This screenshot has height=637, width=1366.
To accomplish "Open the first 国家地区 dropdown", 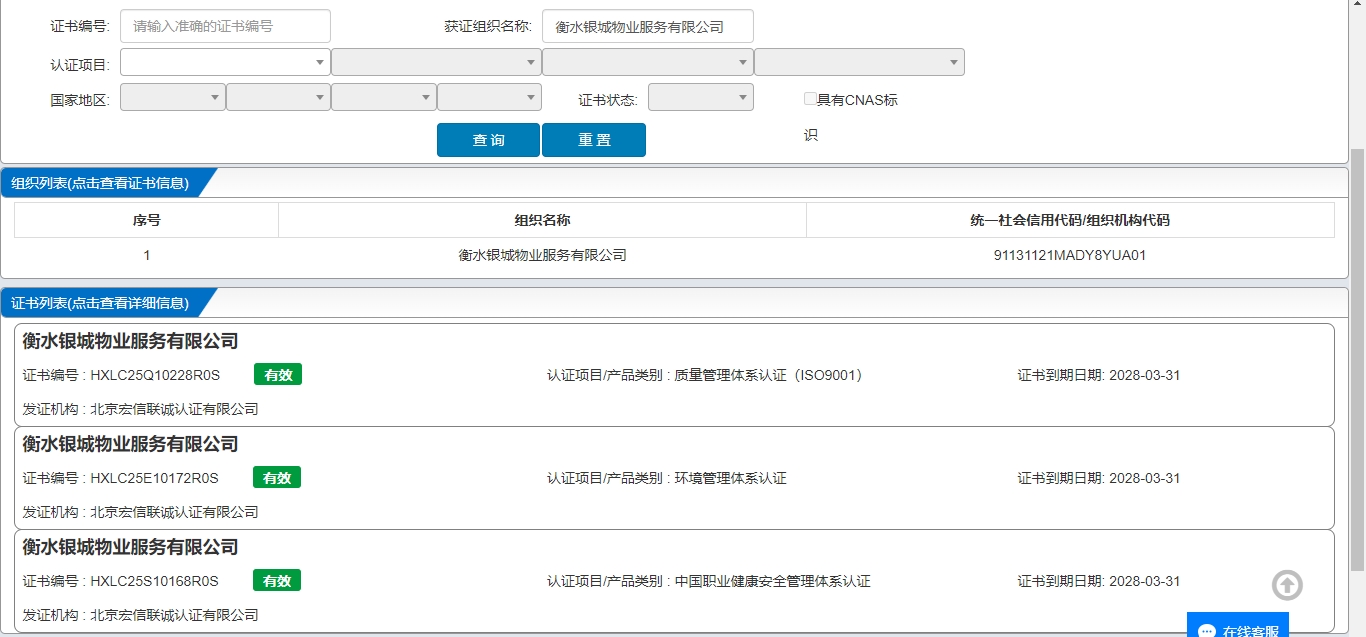I will (x=172, y=97).
